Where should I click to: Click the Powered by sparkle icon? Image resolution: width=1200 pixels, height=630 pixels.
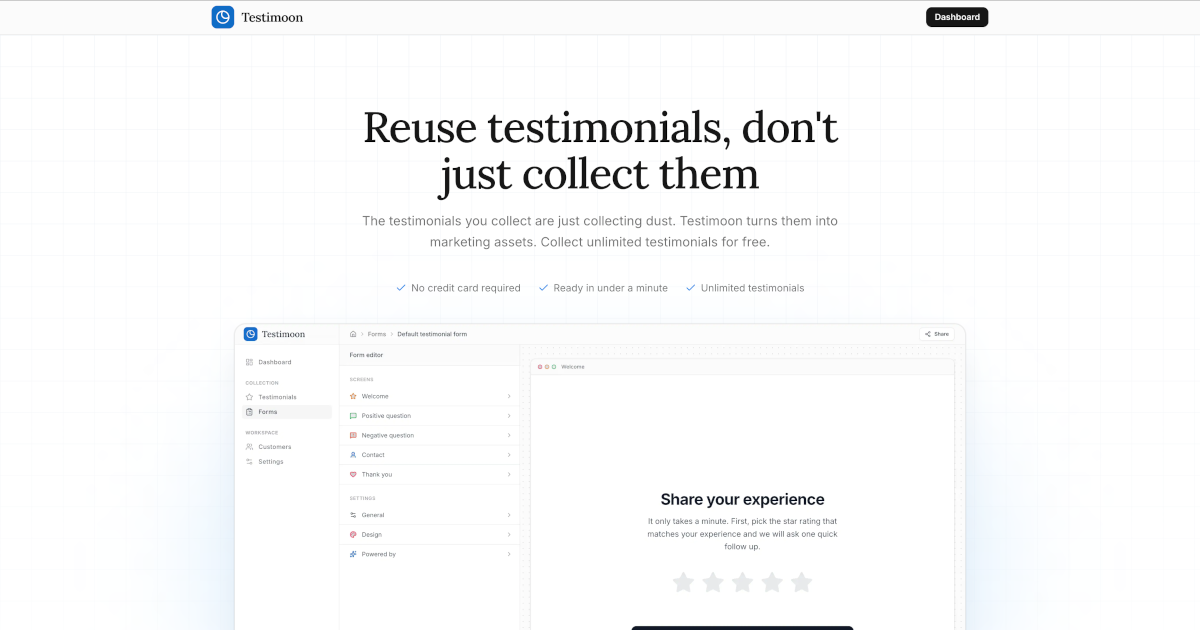tap(353, 554)
